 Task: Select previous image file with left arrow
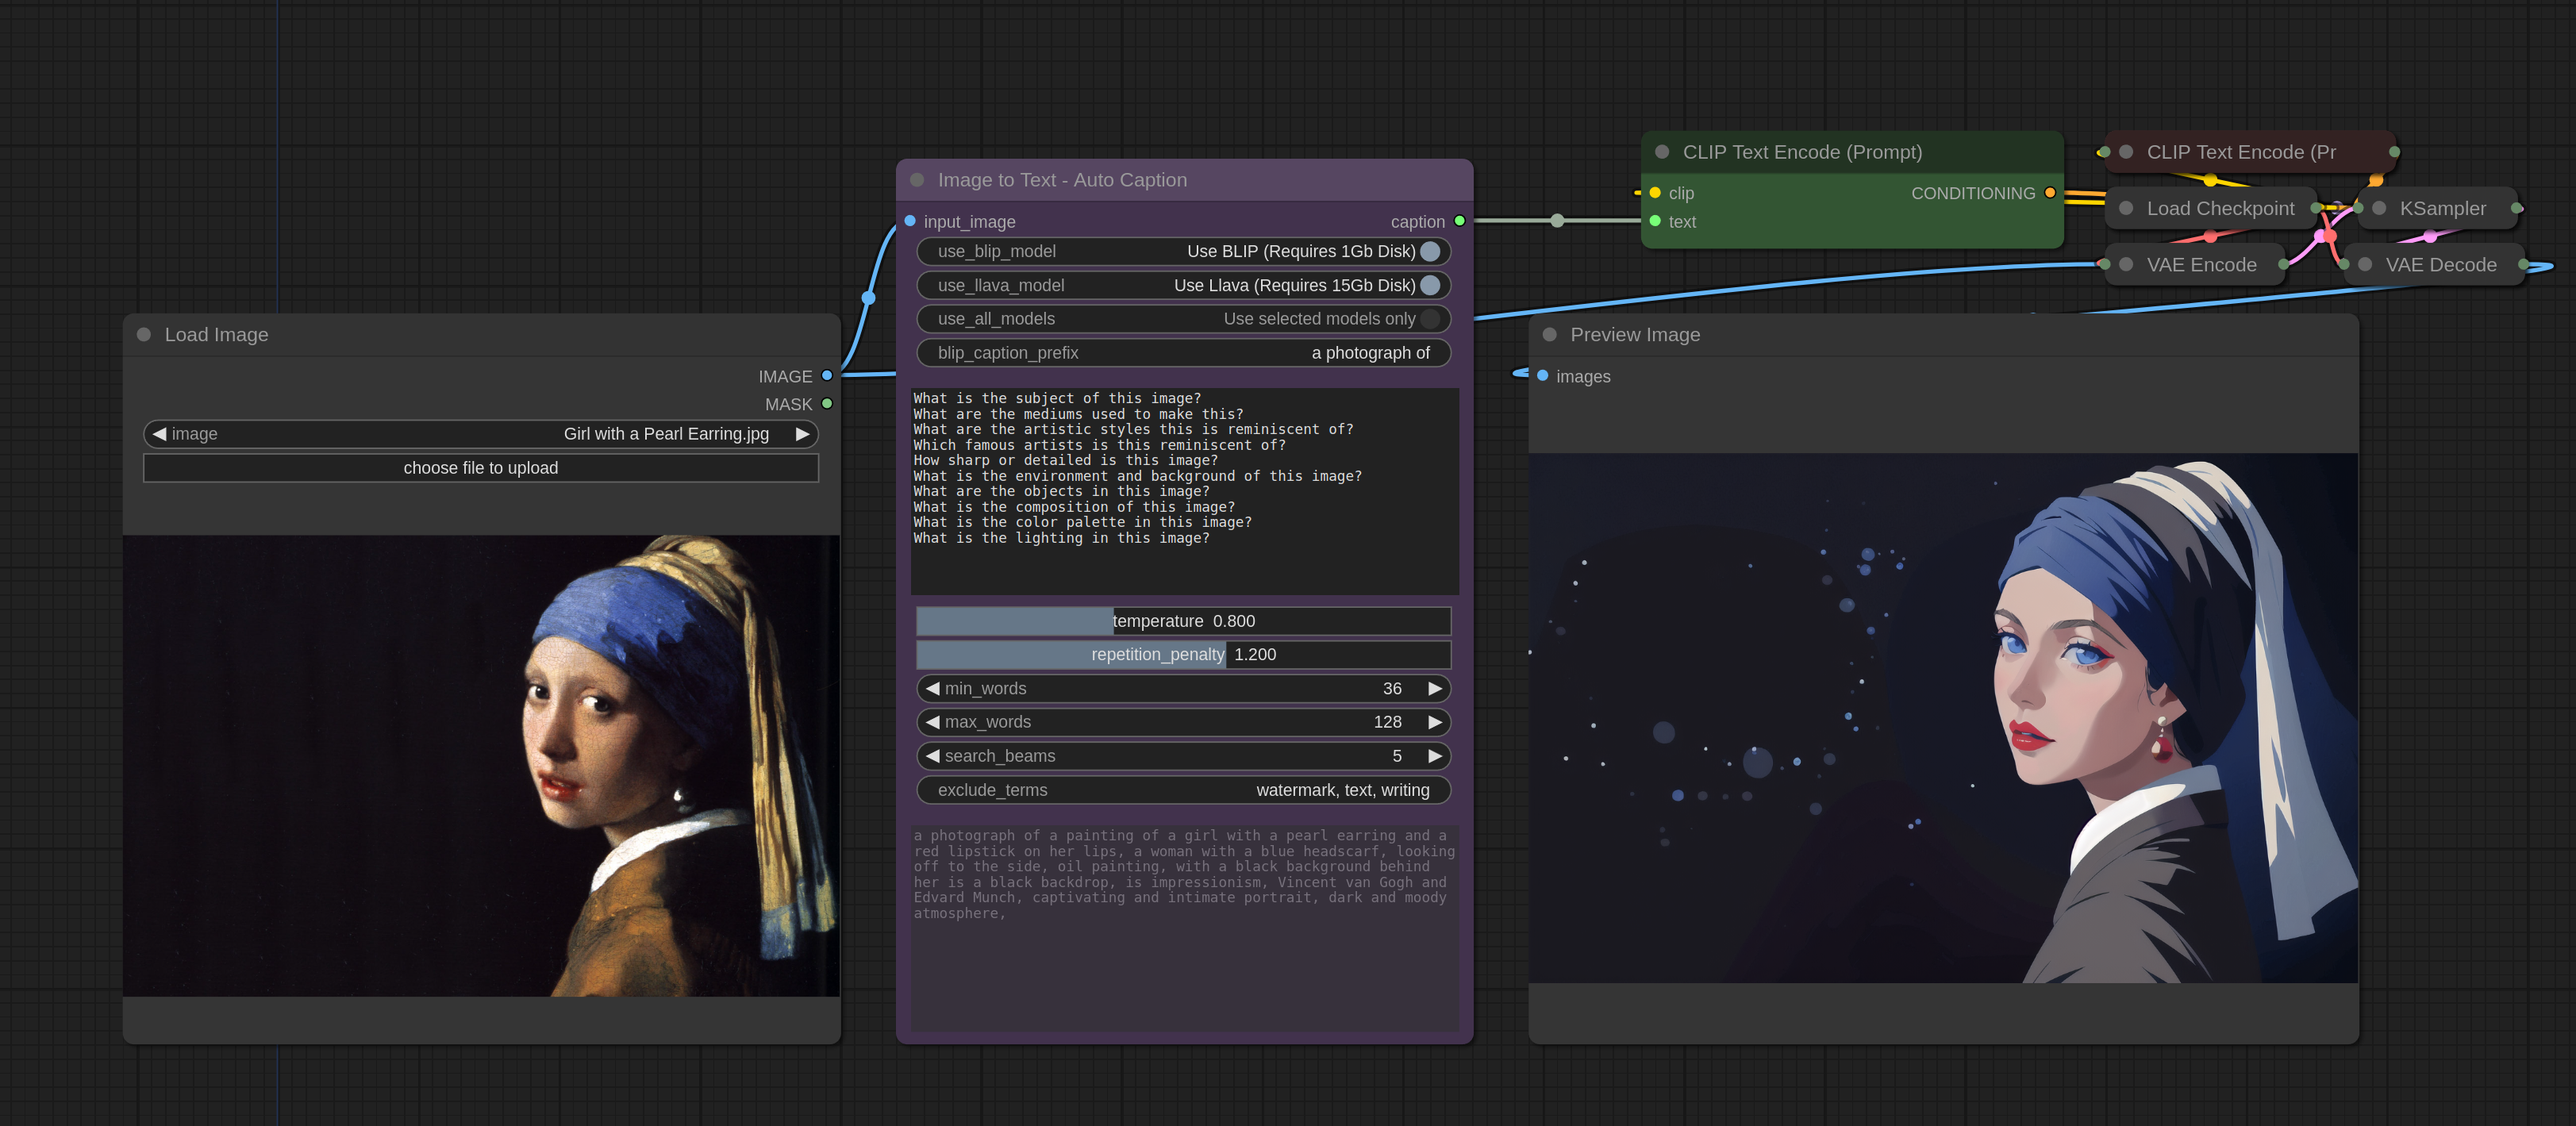pos(159,434)
